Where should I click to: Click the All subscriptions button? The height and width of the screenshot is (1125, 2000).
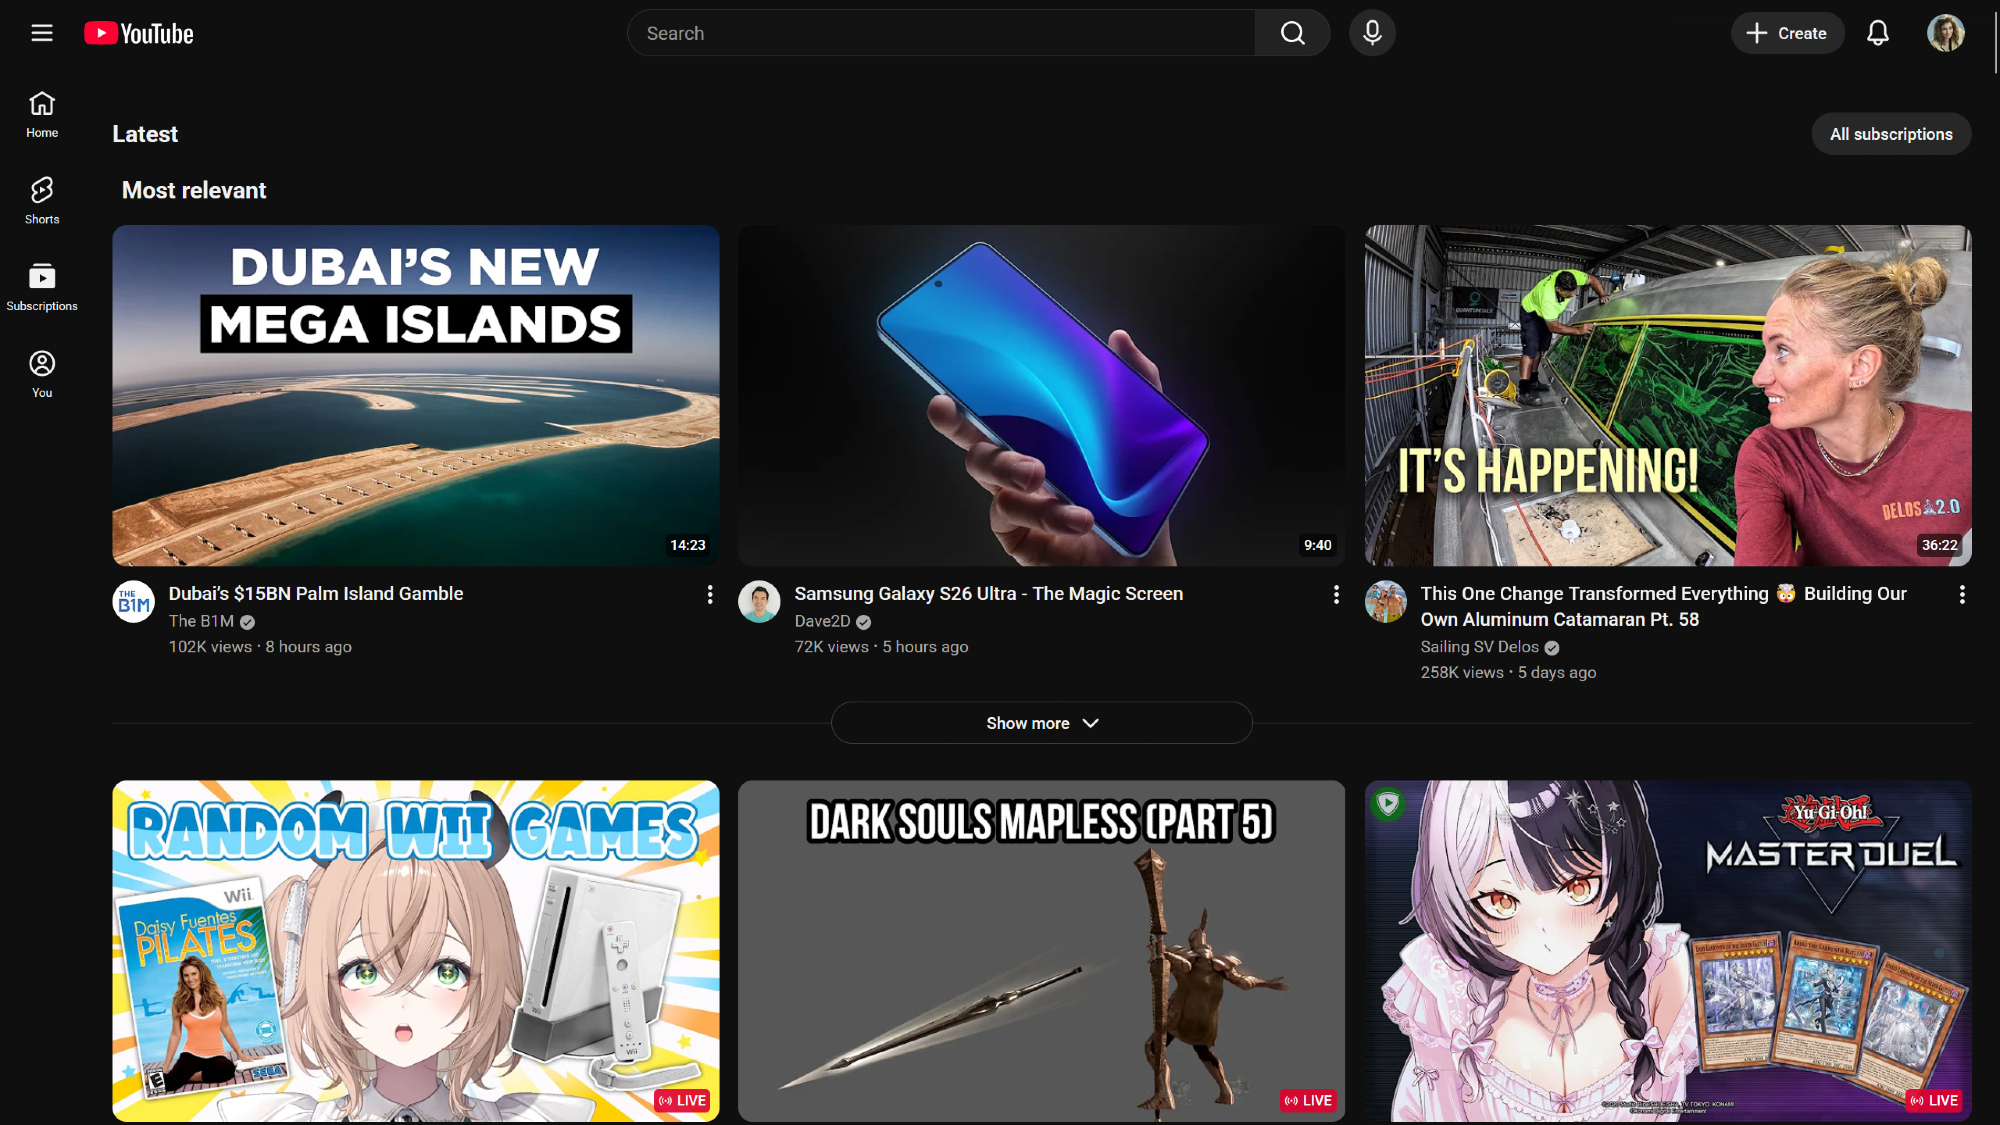(1890, 134)
